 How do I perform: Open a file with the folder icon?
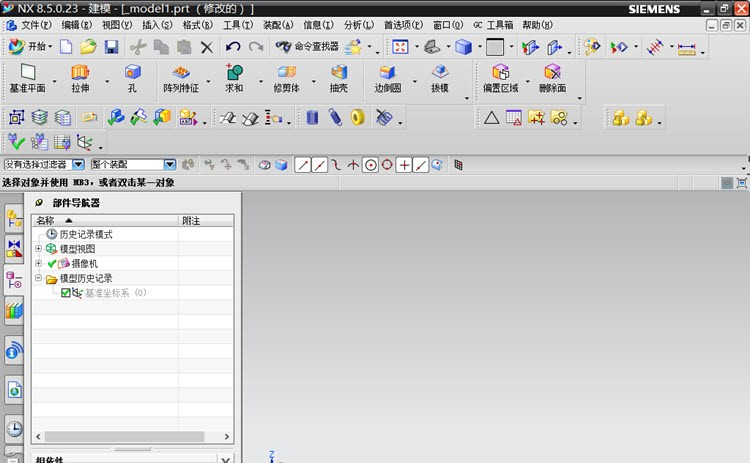pyautogui.click(x=88, y=47)
